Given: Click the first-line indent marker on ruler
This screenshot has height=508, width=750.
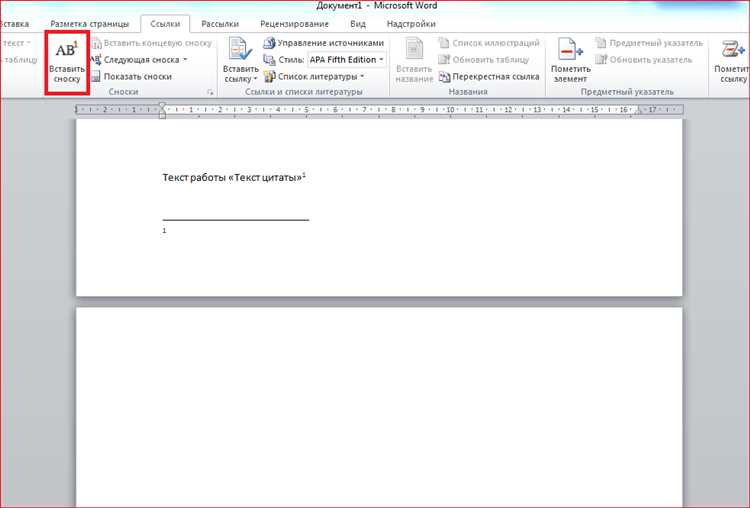Looking at the screenshot, I should click(x=162, y=105).
